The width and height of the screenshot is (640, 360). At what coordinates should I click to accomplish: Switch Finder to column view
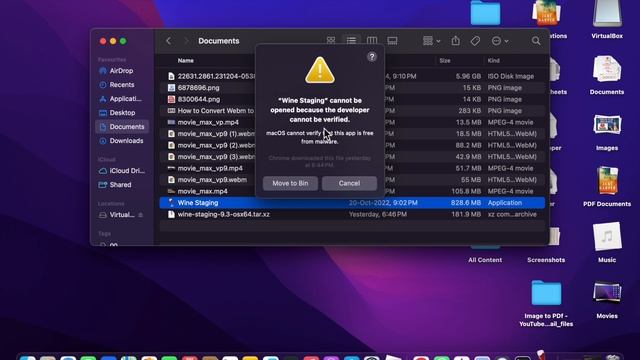(371, 41)
